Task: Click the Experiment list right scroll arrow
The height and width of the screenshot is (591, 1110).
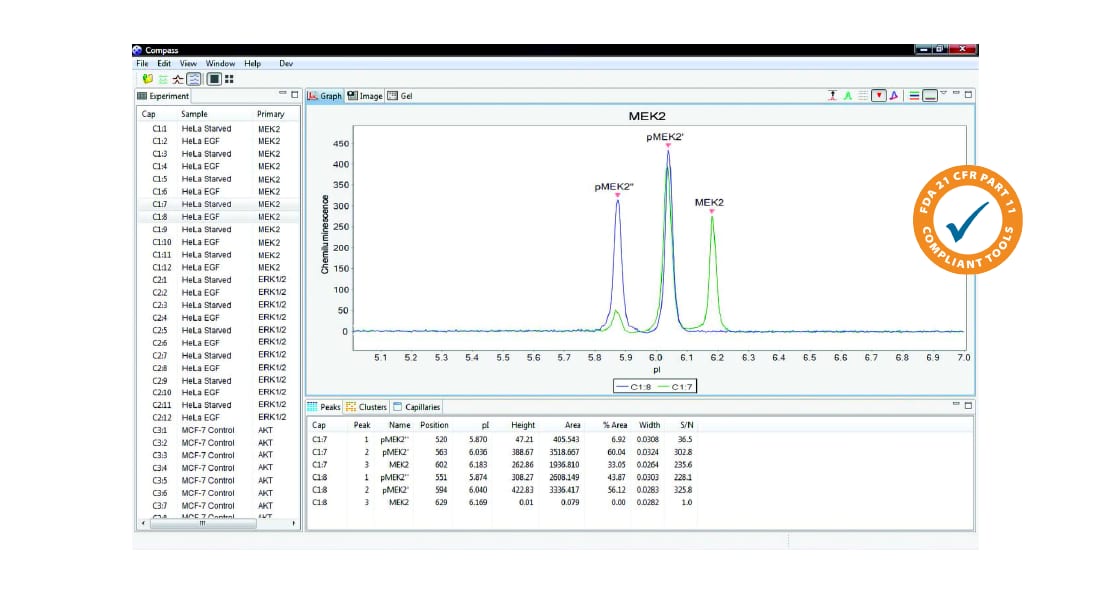Action: 294,524
